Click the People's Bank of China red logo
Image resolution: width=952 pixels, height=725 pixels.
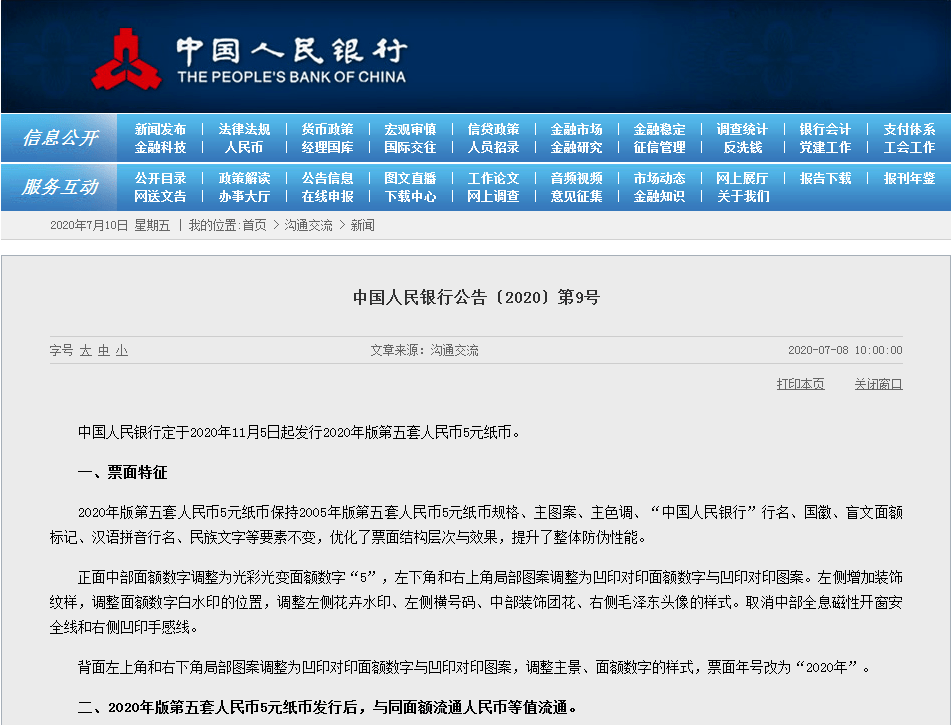pos(127,60)
